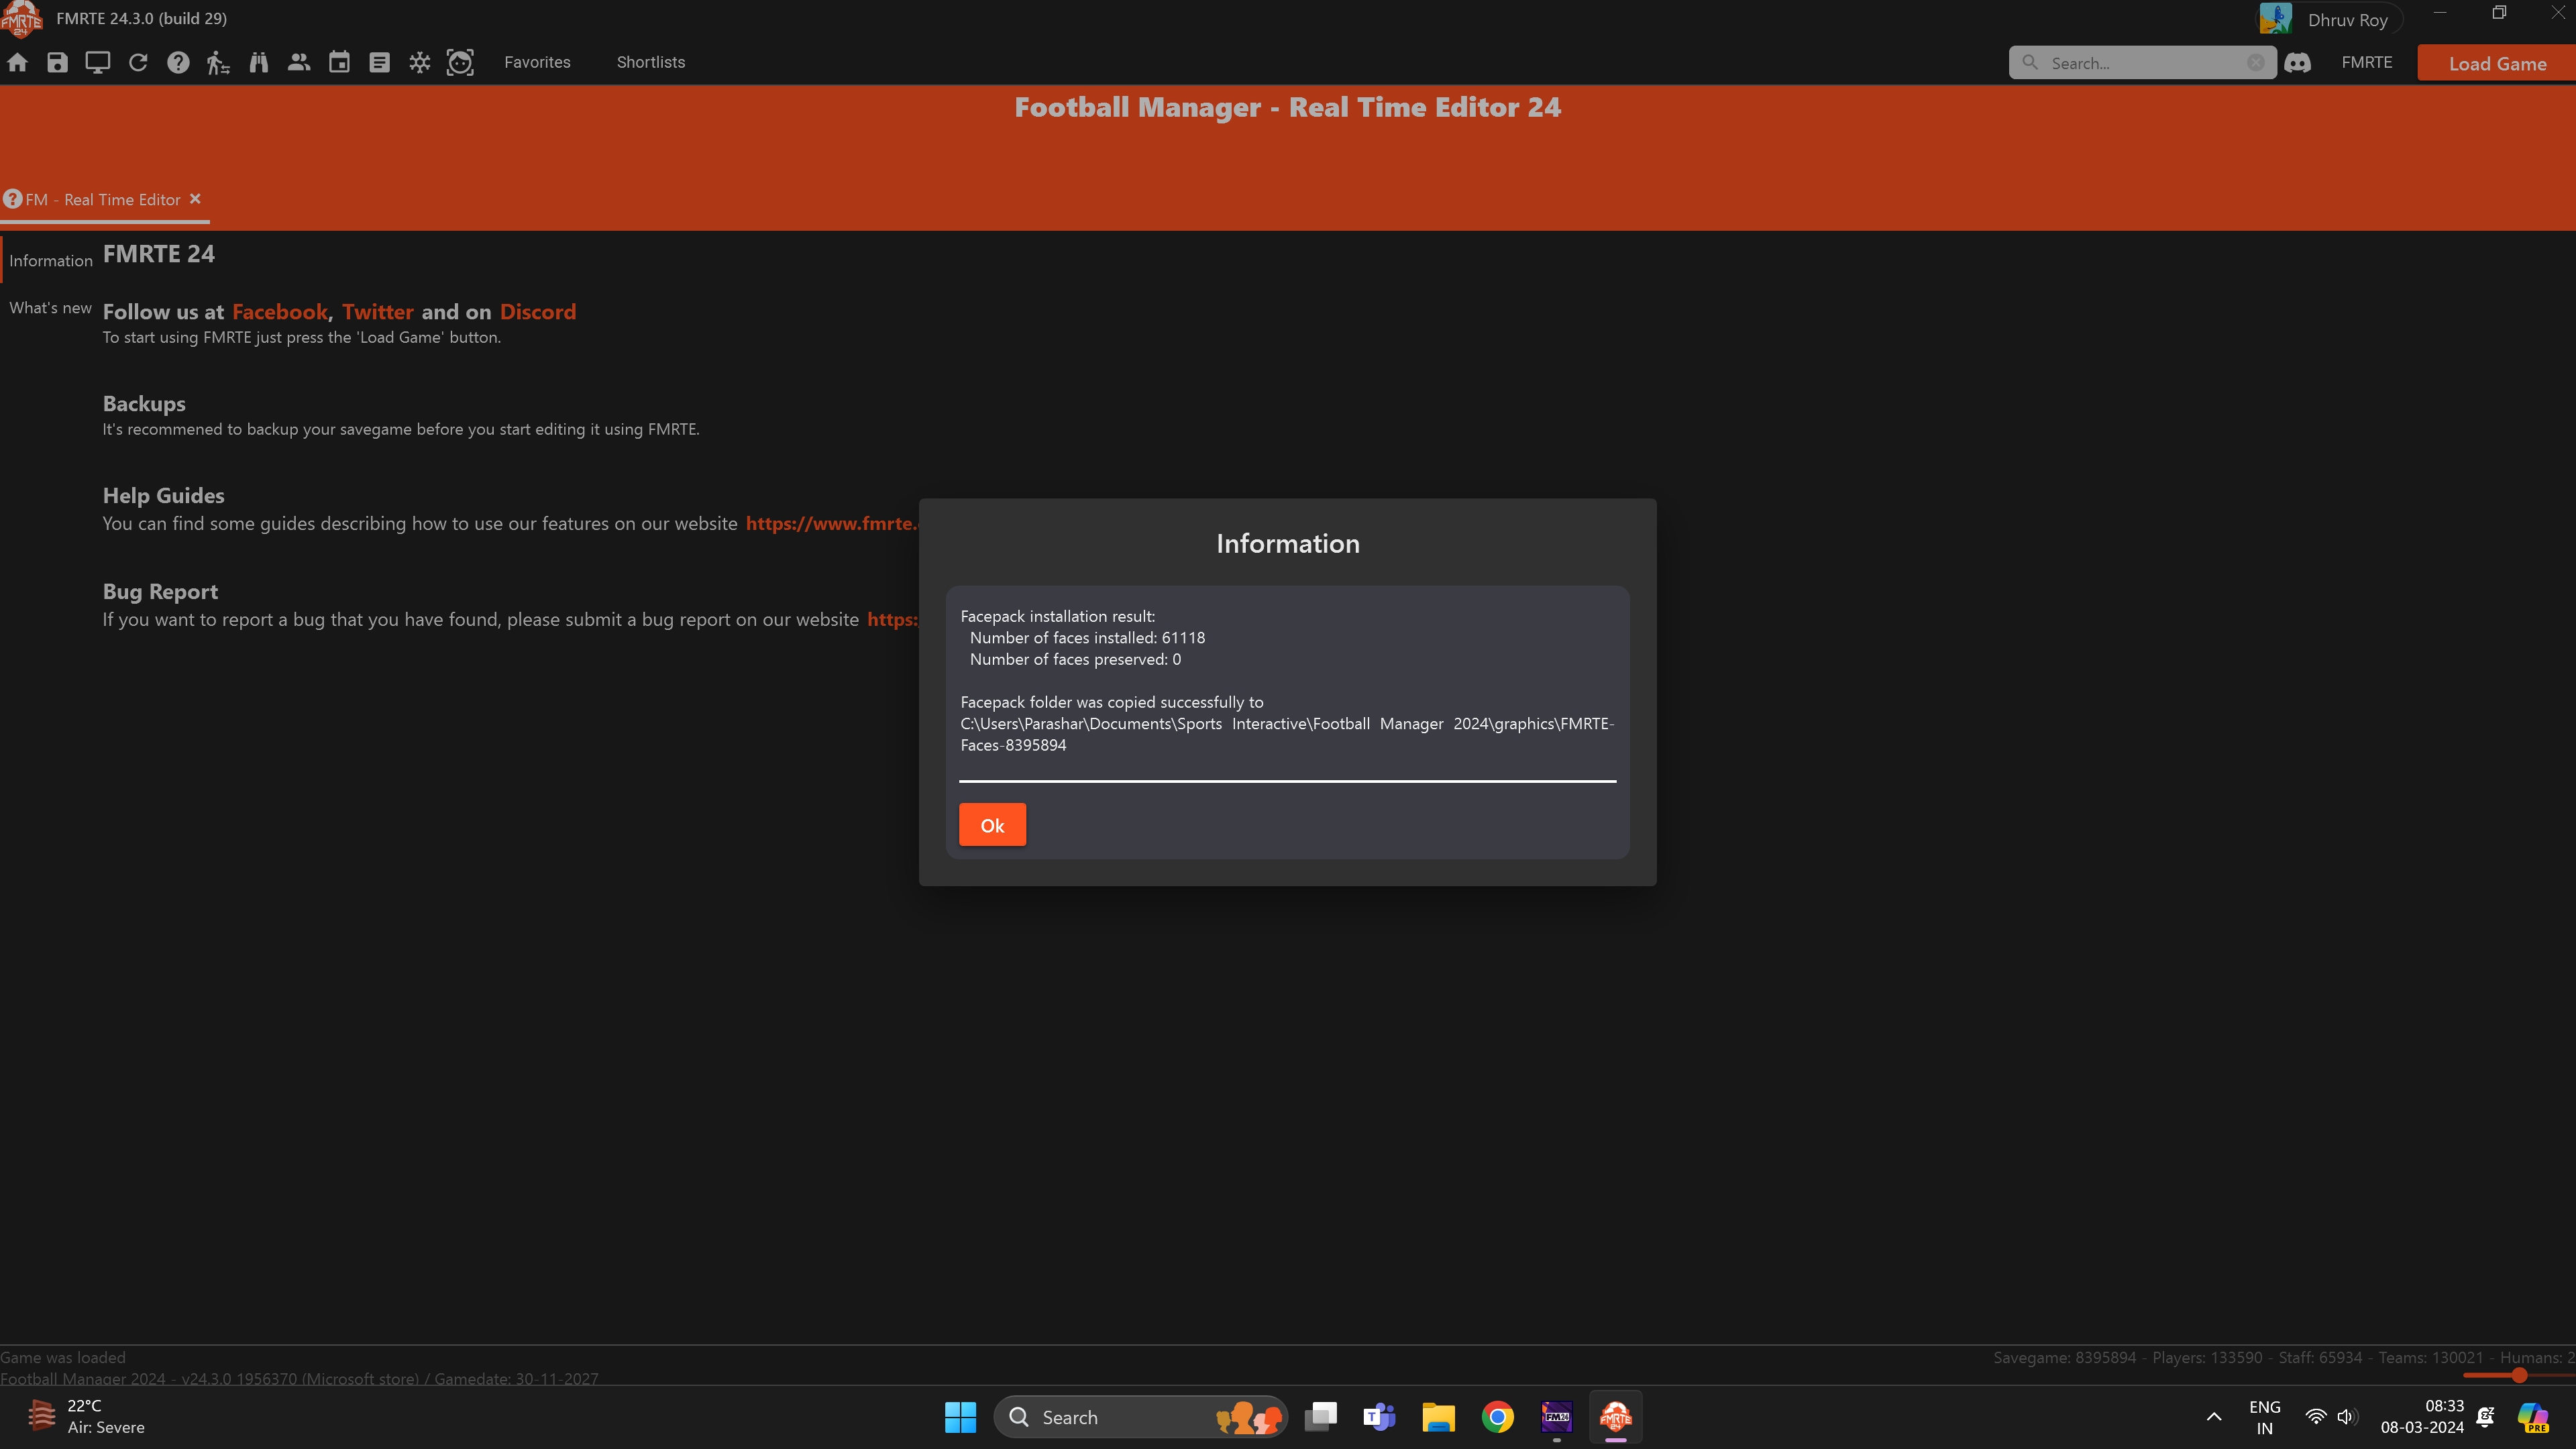Click 'Number of faces installed: 61118' text
This screenshot has height=1449, width=2576.
(x=1087, y=638)
